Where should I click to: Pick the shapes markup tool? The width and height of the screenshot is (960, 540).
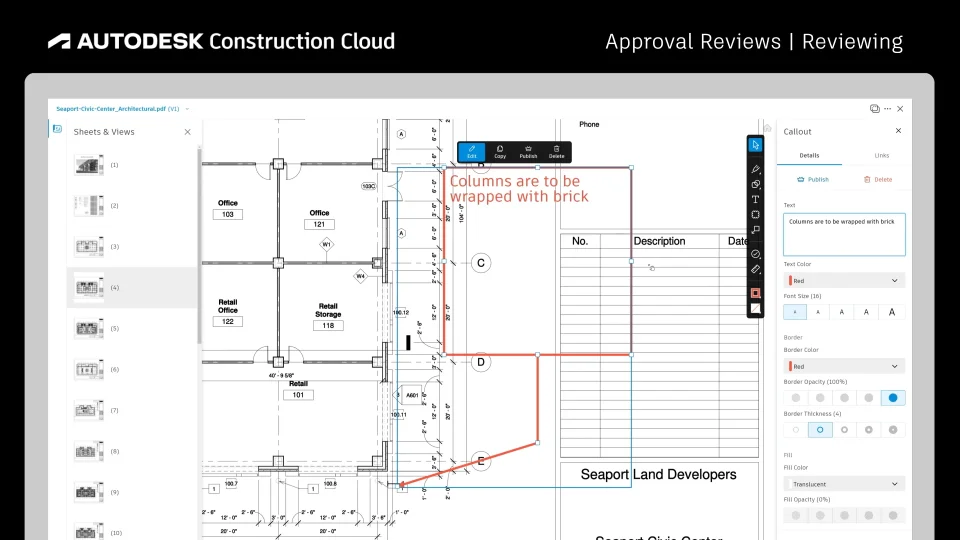point(756,184)
